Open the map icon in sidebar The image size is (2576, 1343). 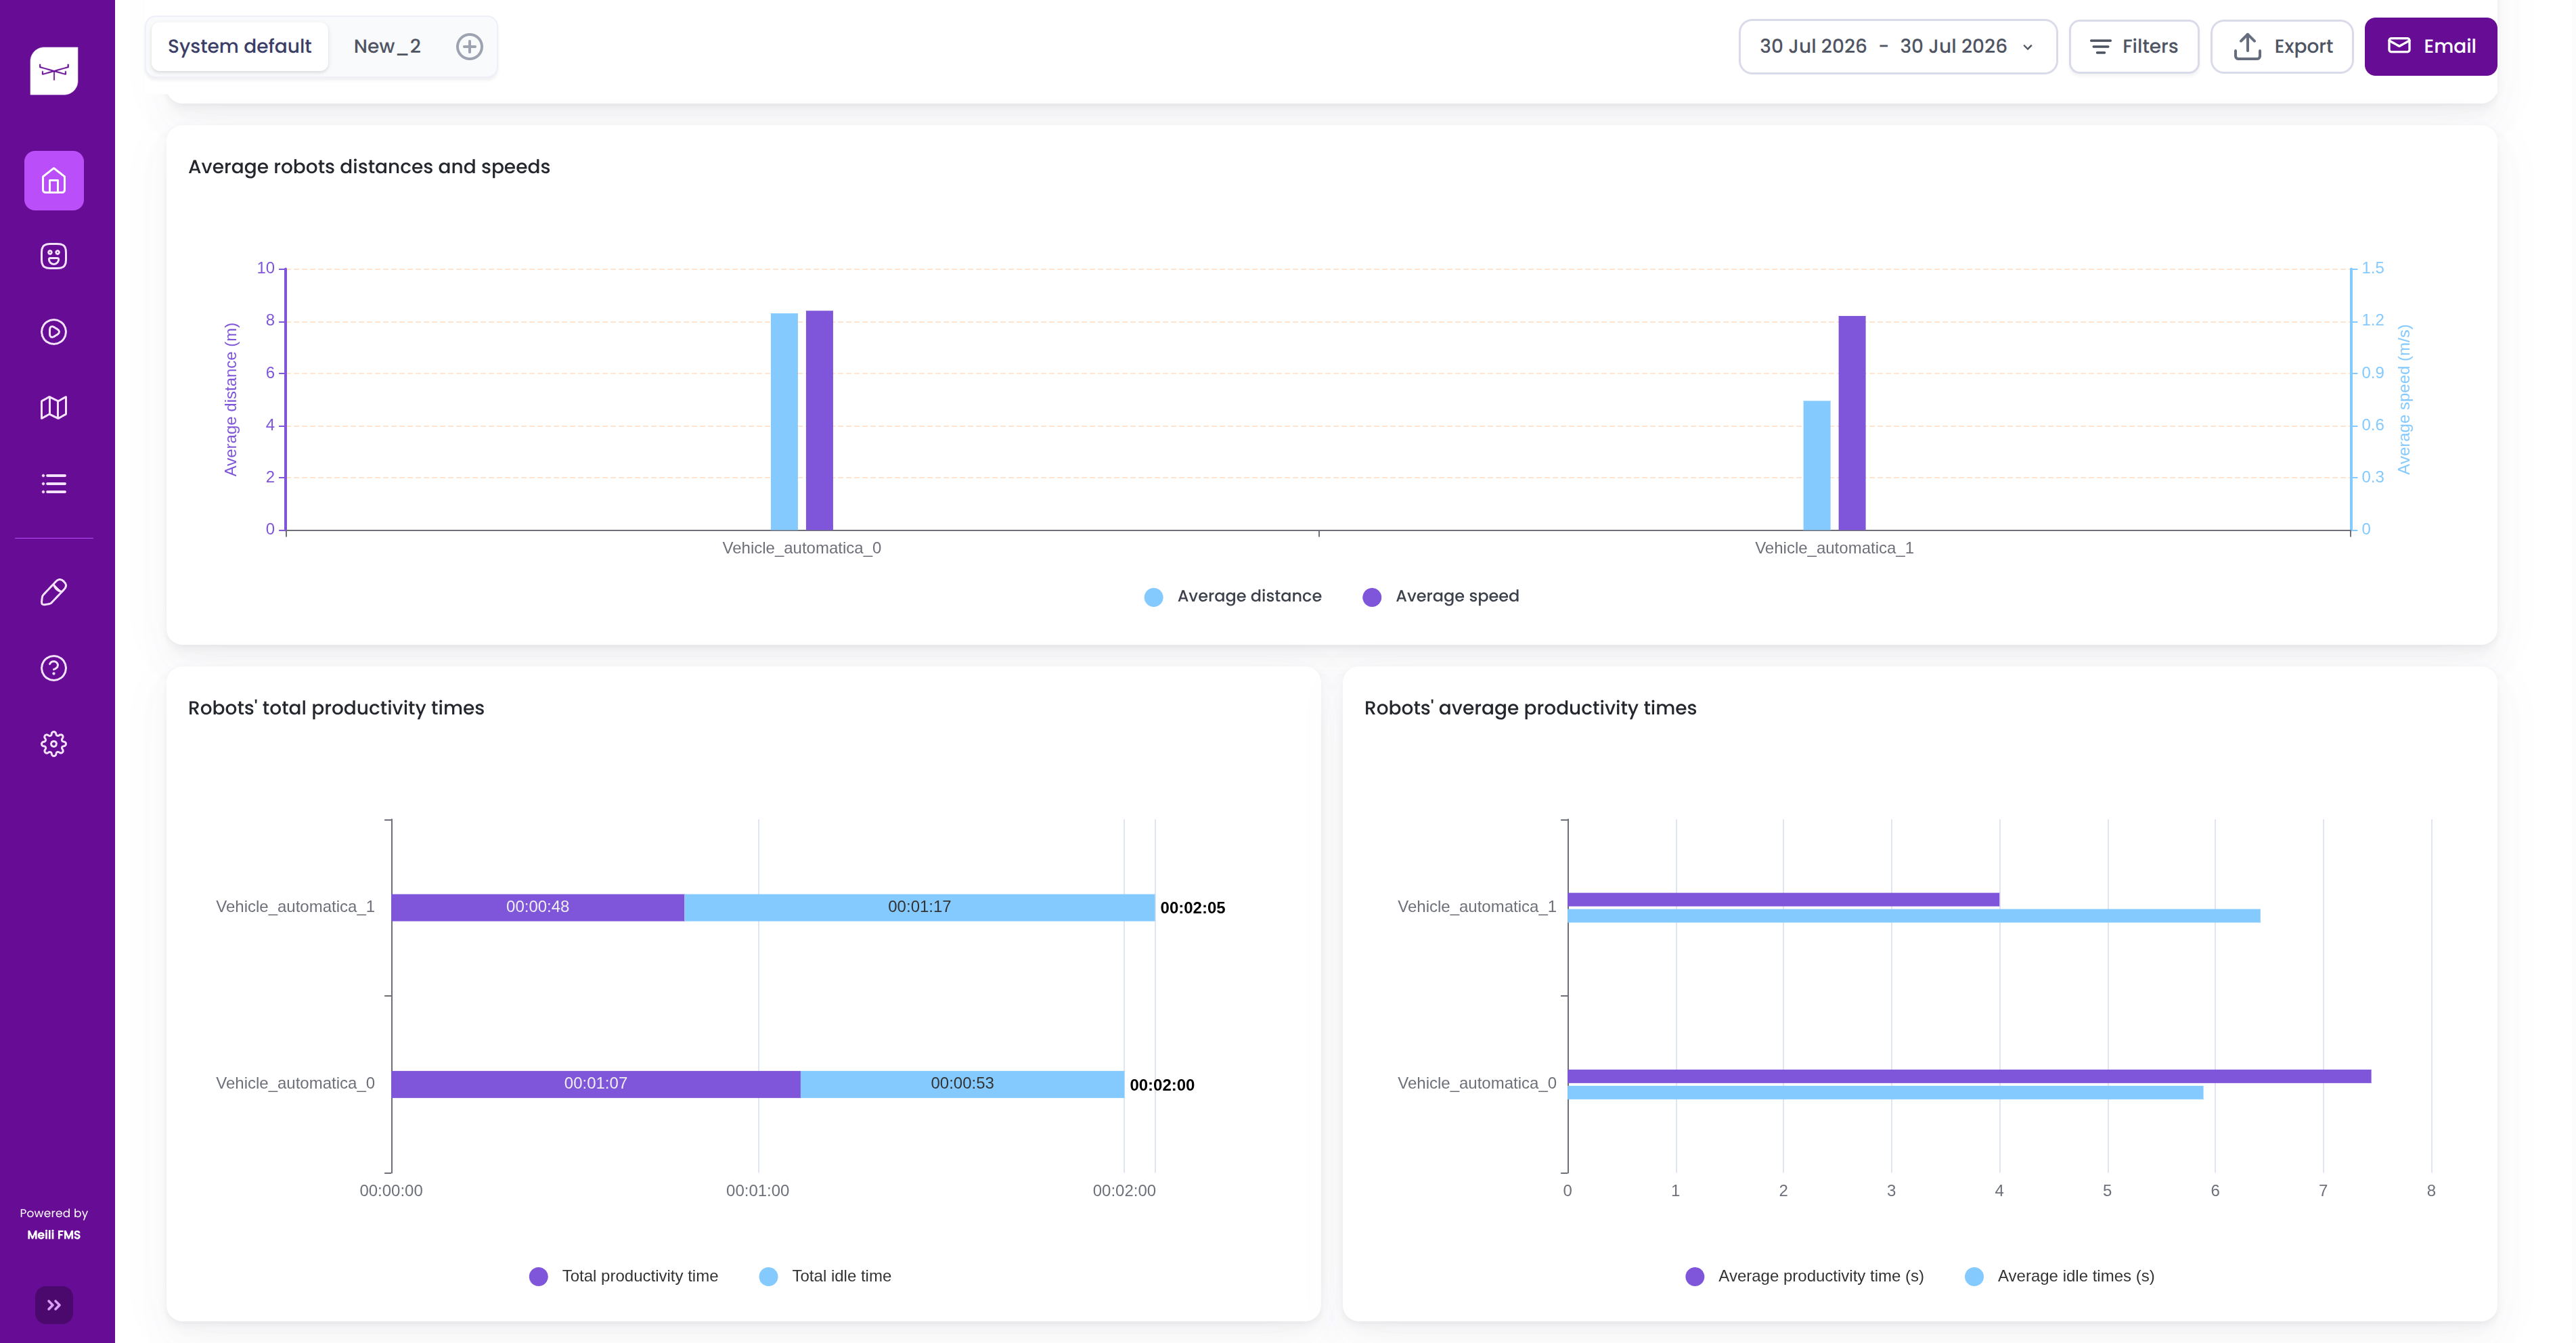click(x=54, y=408)
